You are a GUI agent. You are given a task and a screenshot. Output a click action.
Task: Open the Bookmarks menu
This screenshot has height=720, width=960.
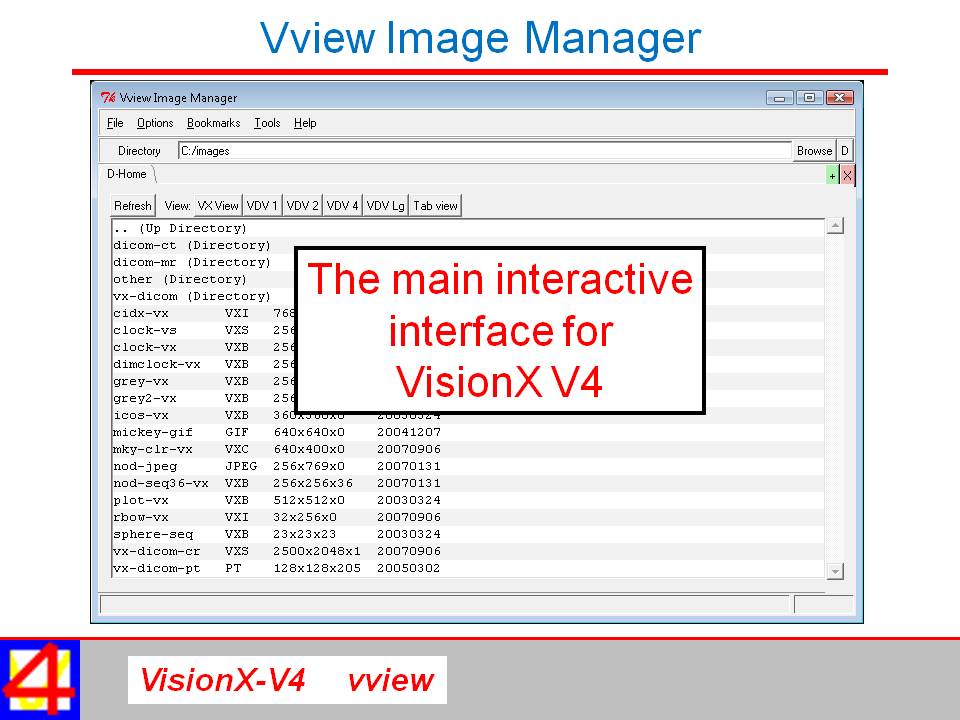[213, 123]
